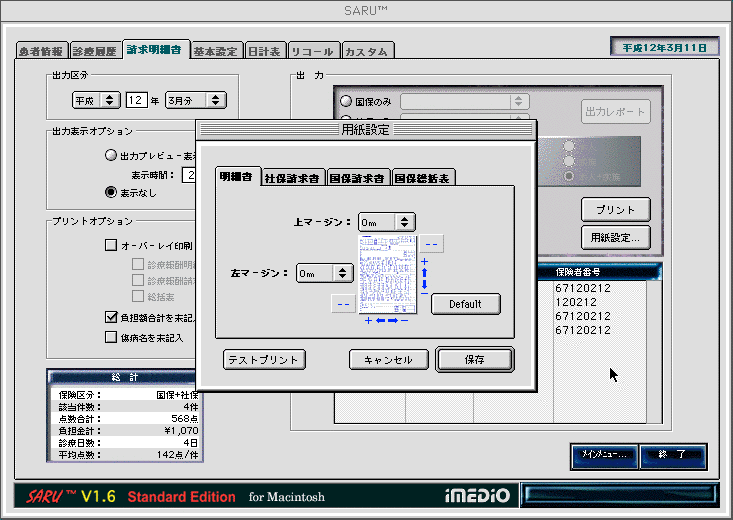Click the 用紙設定... button in main window
Viewport: 733px width, 520px height.
click(x=616, y=238)
